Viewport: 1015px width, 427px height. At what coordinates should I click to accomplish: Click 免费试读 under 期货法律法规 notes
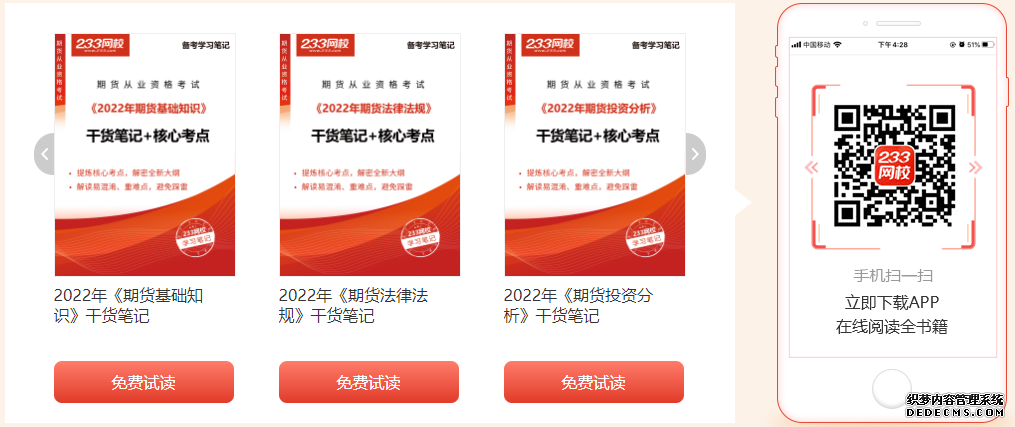[x=369, y=382]
